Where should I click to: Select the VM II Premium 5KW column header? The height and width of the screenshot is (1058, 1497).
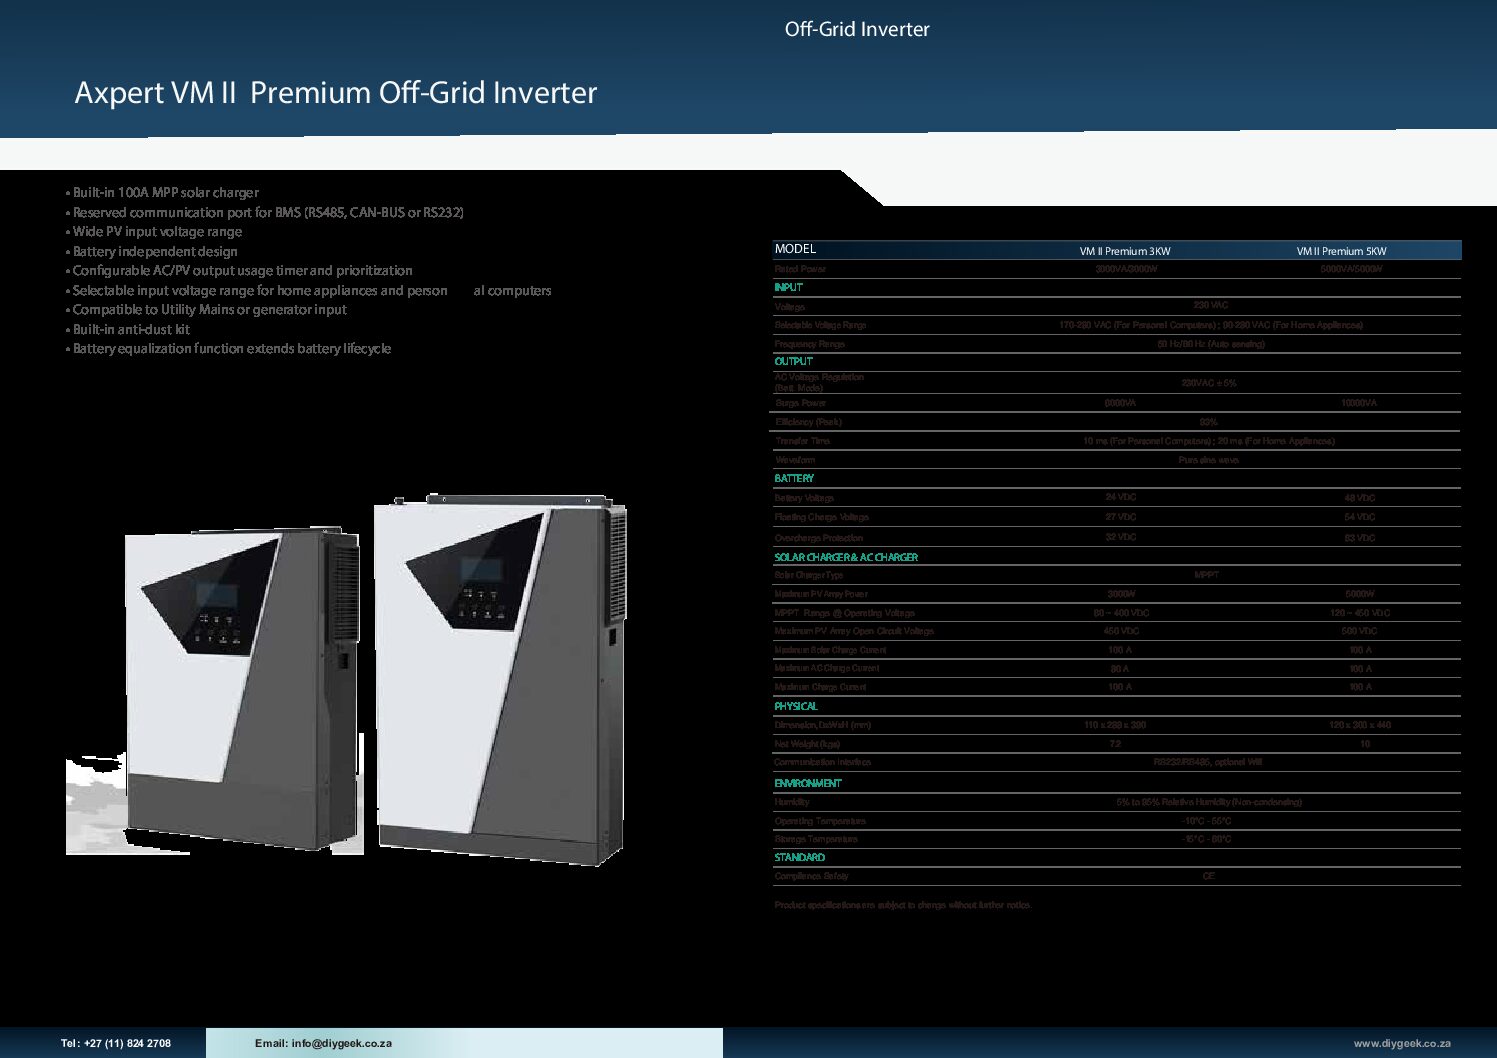1341,251
